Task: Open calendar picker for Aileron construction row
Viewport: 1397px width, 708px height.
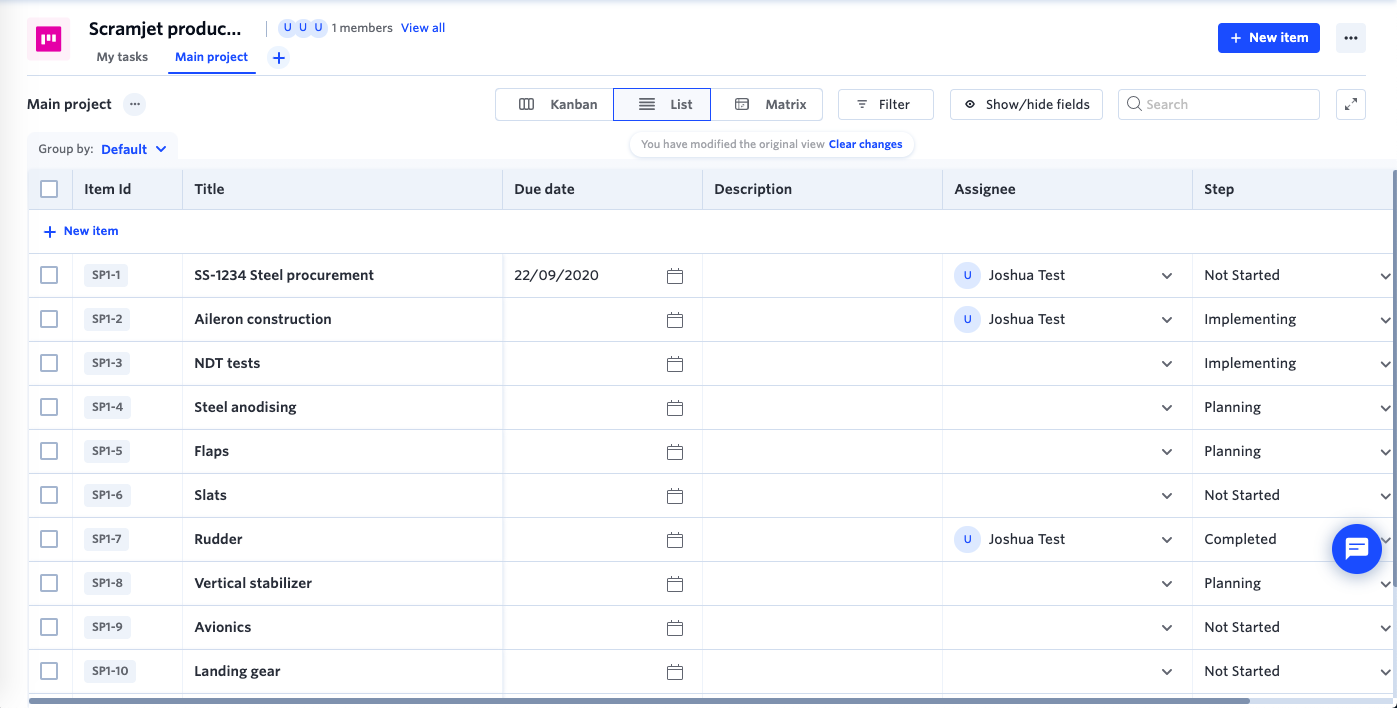Action: pyautogui.click(x=675, y=320)
